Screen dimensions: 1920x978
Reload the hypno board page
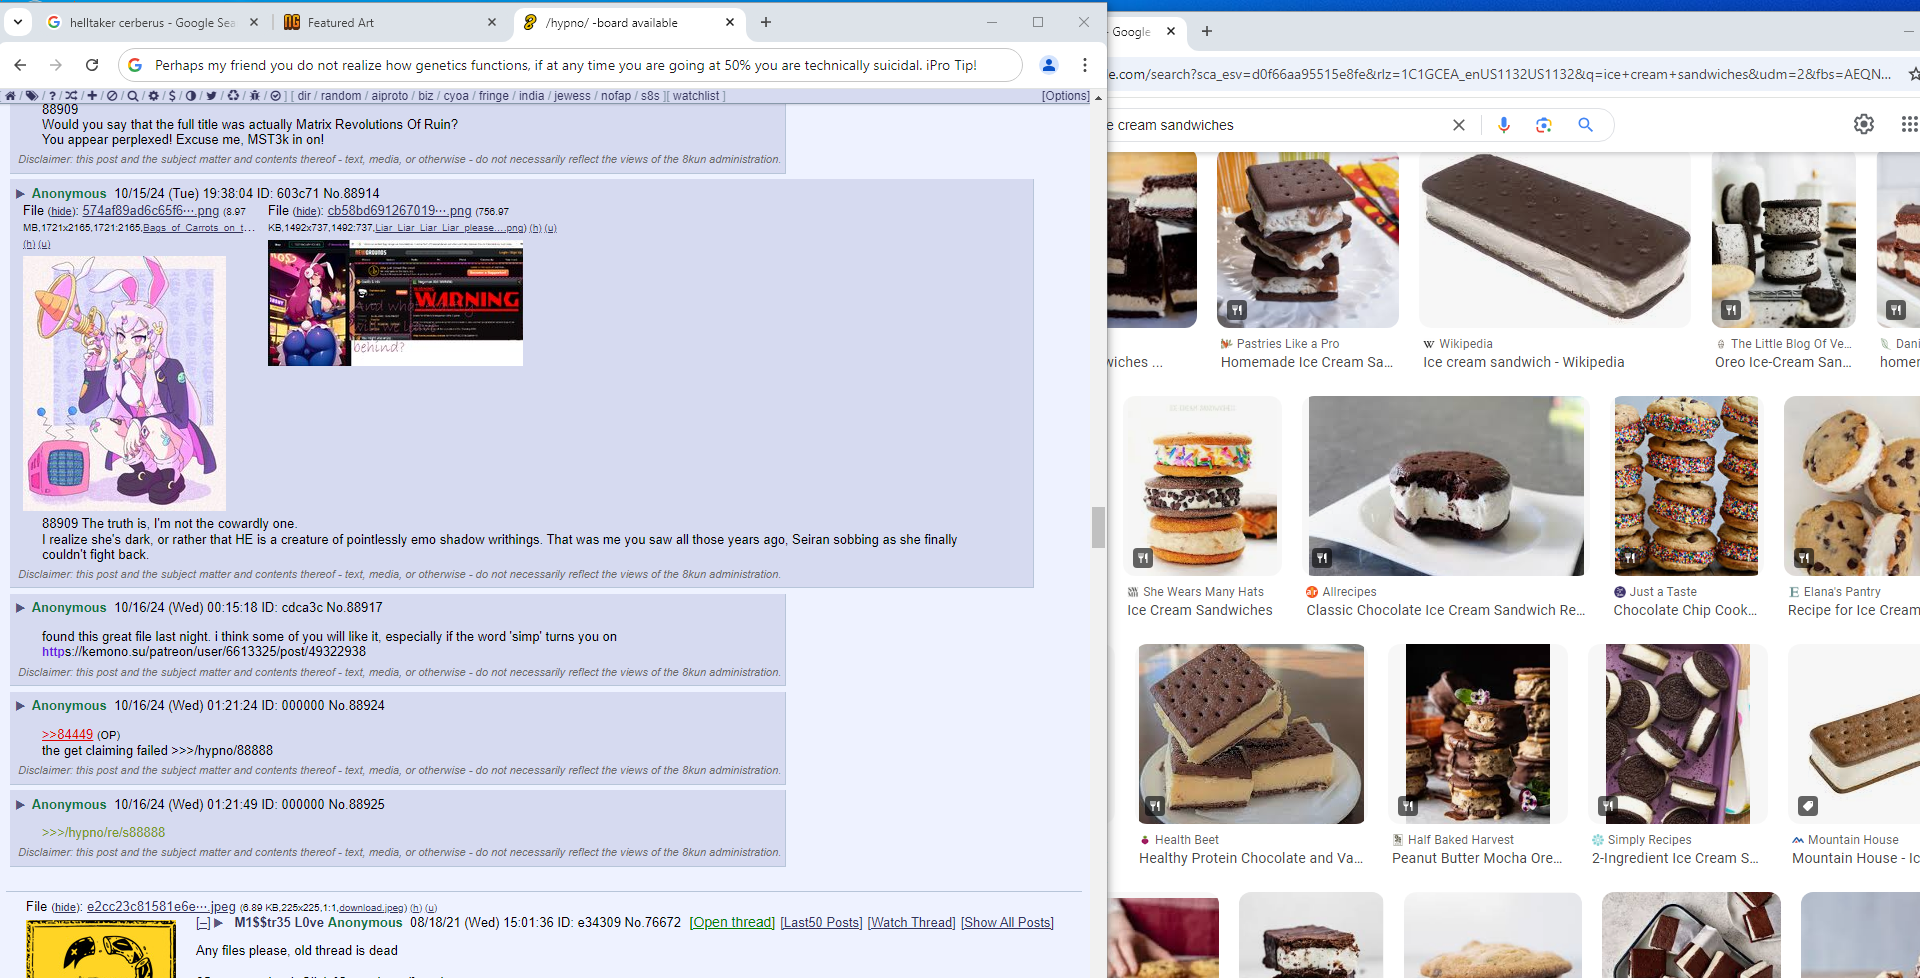click(x=92, y=65)
